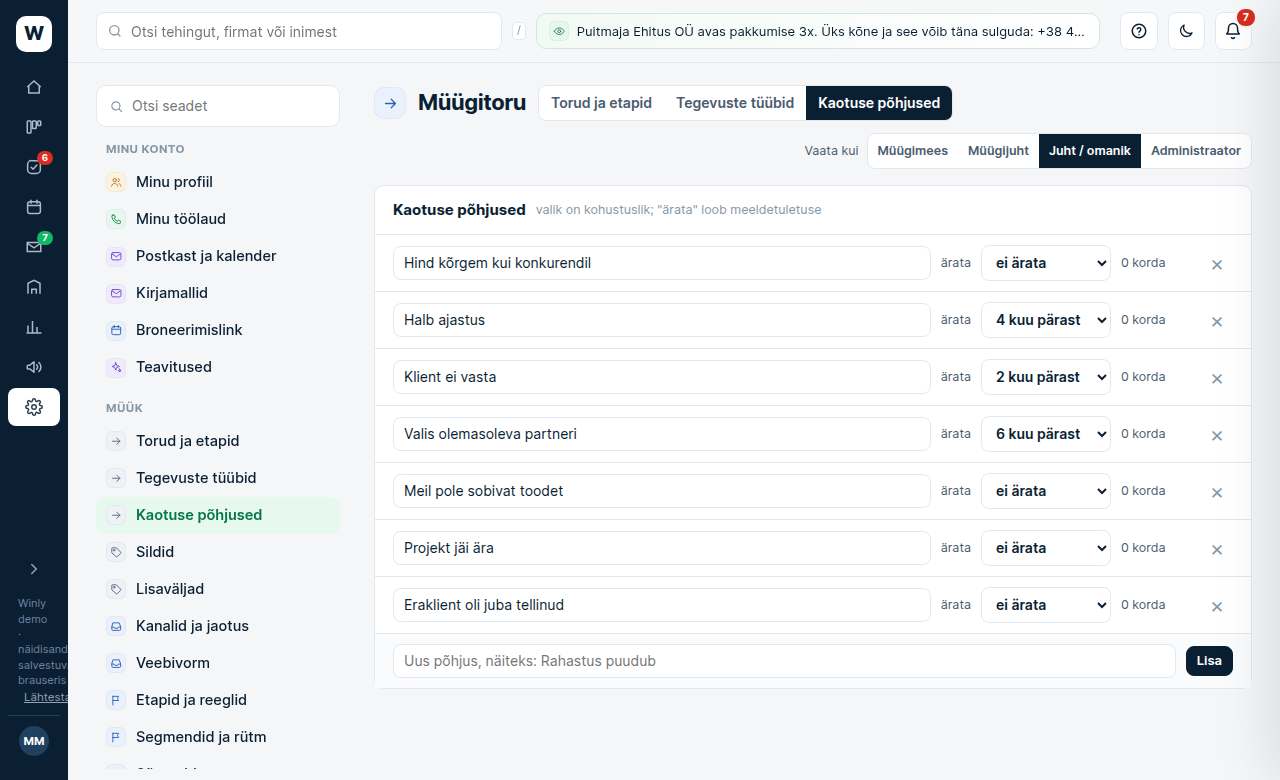Switch to the 'Tegevuste tüübid' tab

735,103
